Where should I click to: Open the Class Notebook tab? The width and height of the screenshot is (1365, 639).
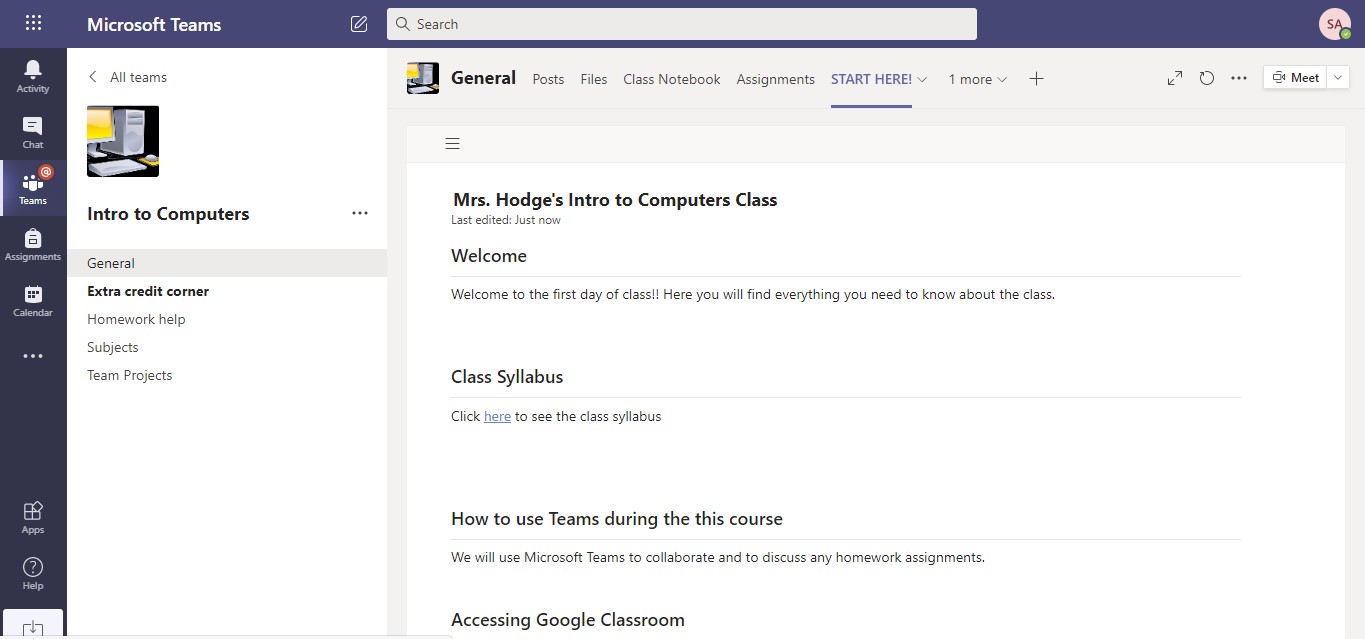click(x=671, y=78)
